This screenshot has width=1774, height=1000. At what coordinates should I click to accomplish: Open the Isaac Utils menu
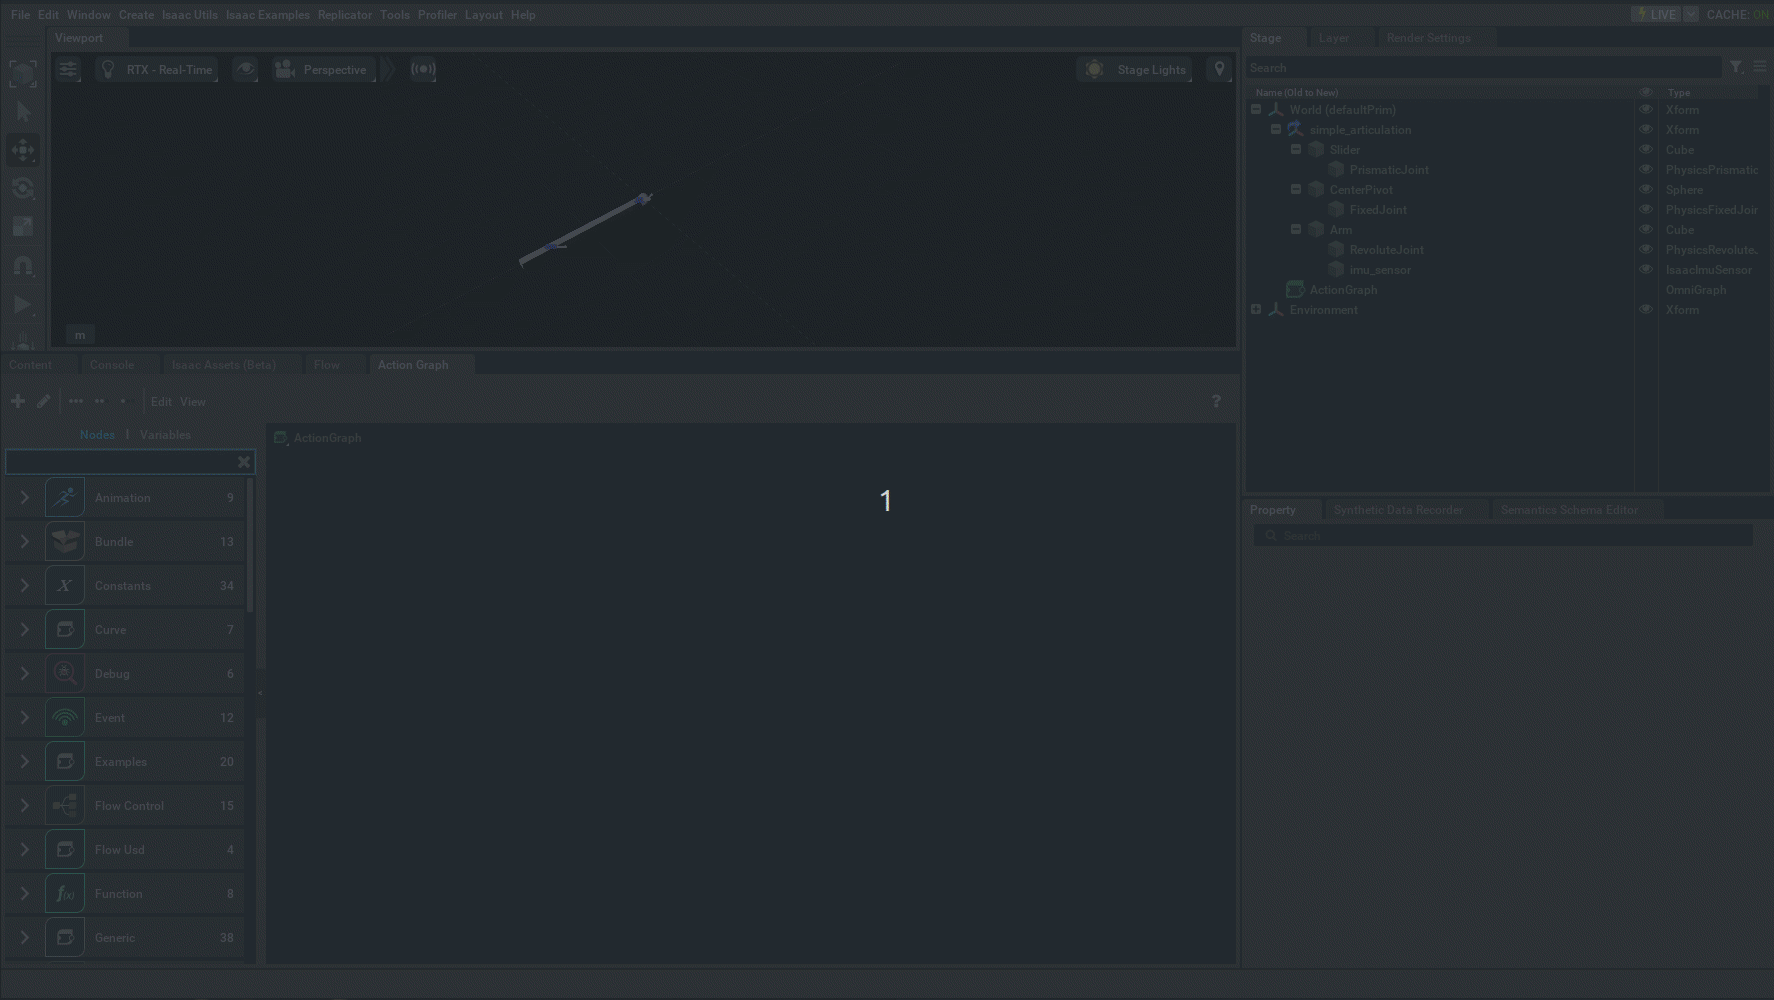pyautogui.click(x=190, y=15)
